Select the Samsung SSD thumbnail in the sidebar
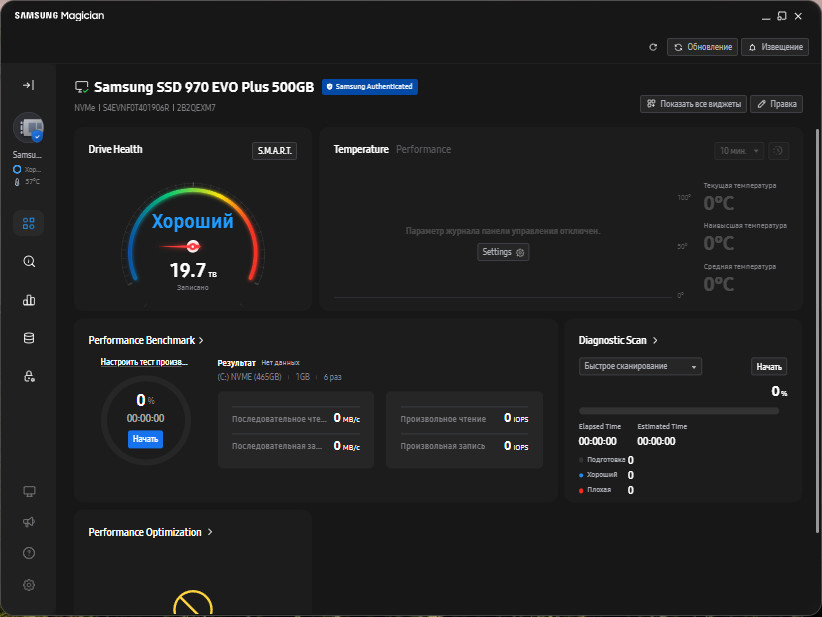This screenshot has width=822, height=617. coord(28,128)
